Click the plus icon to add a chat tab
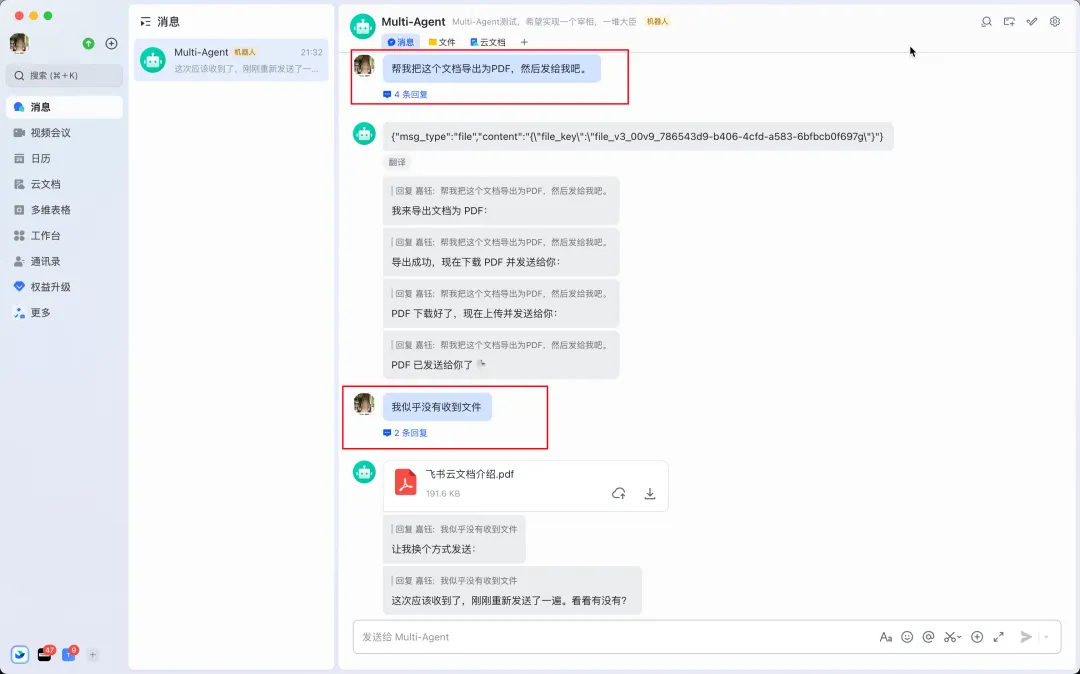1080x674 pixels. tap(524, 42)
